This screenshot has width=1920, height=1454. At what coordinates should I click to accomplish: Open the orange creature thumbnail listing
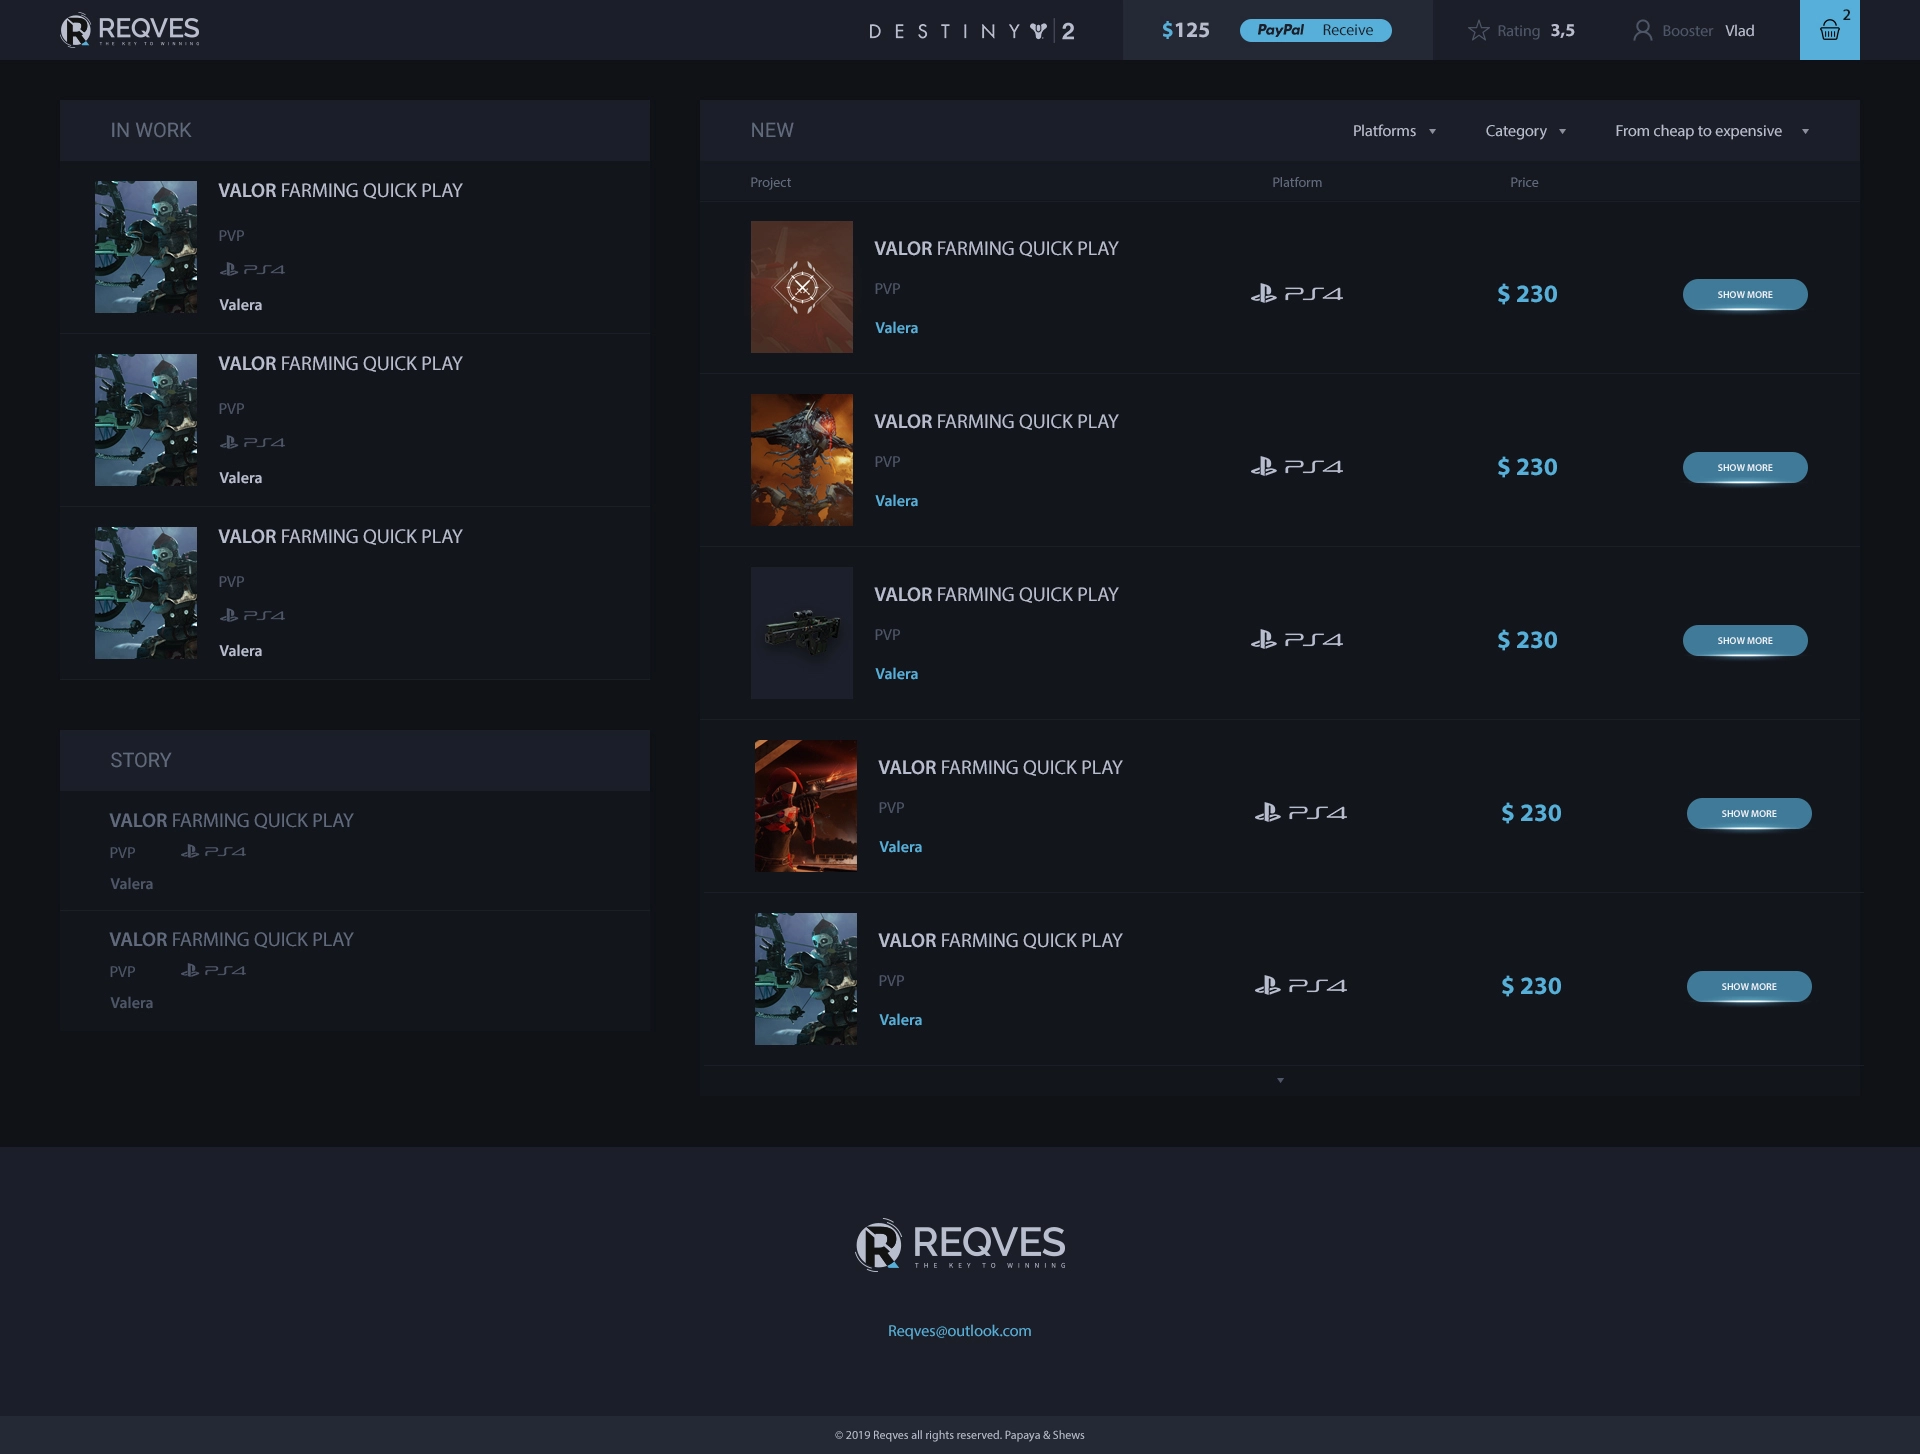(x=802, y=460)
